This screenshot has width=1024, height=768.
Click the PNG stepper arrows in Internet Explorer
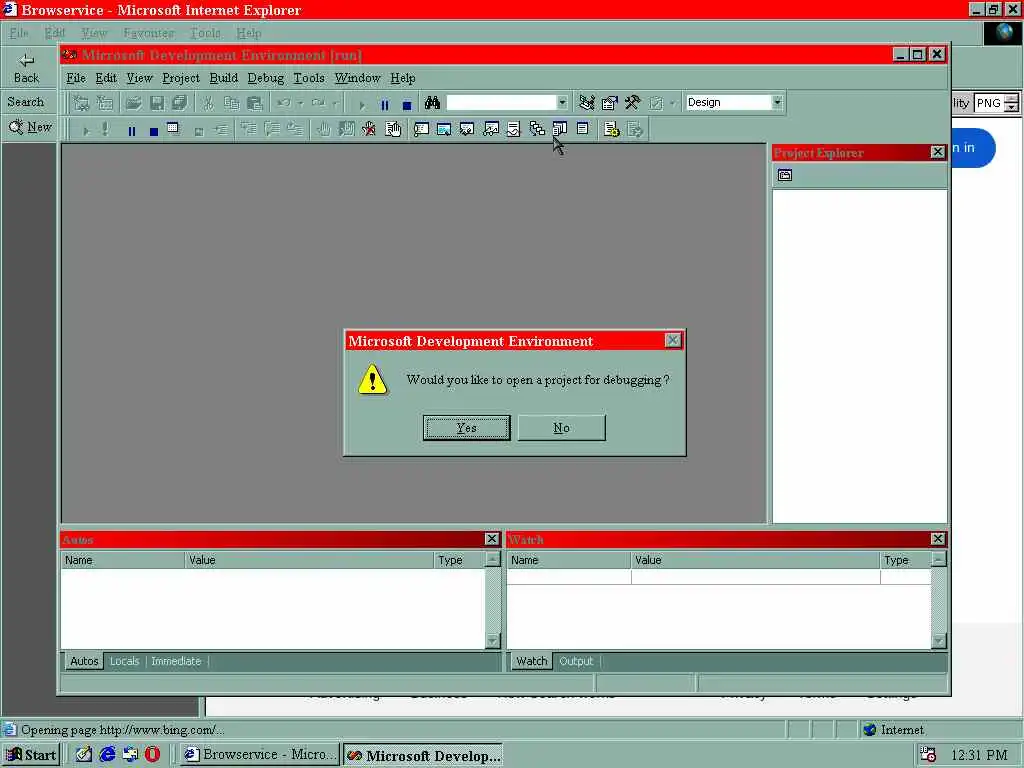(x=1011, y=103)
